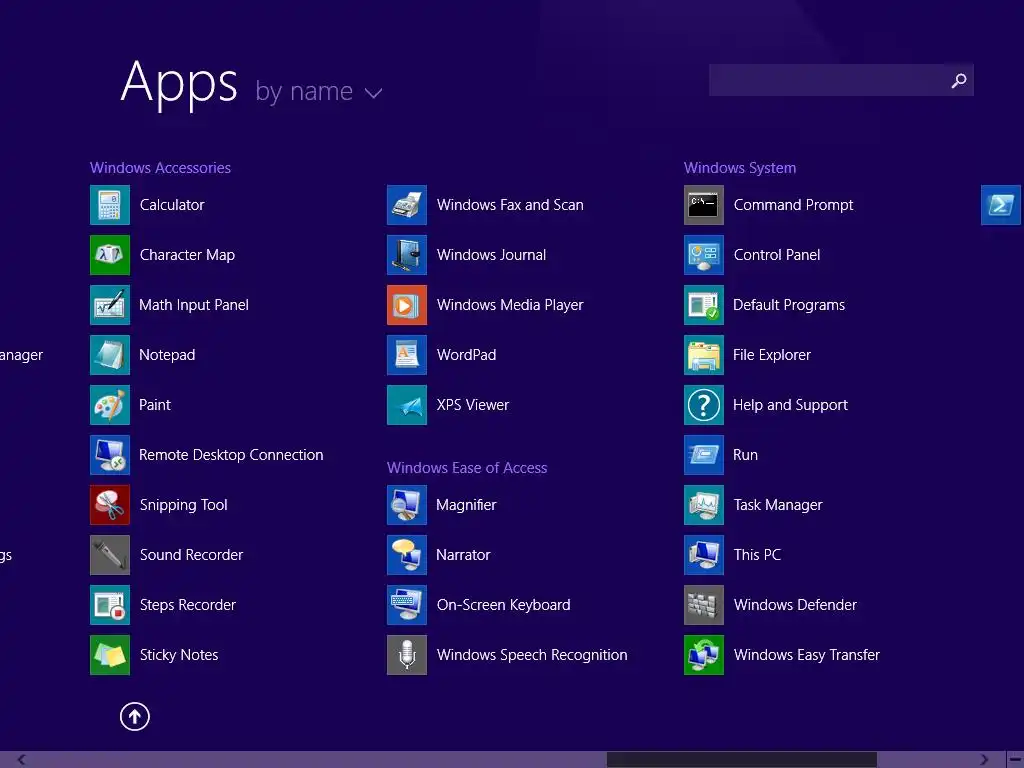Open the 'by name' sort dropdown

tap(319, 92)
